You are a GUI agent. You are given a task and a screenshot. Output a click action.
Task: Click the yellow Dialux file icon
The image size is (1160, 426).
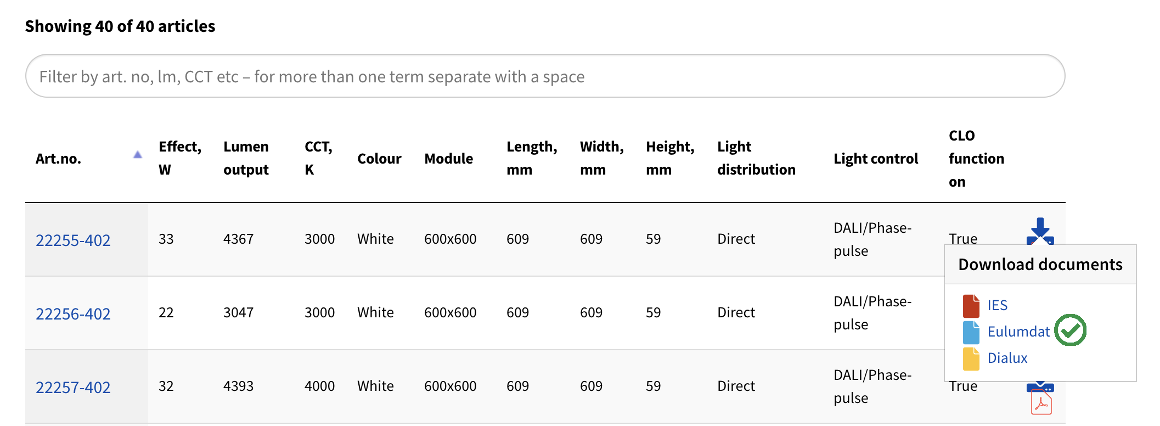coord(971,358)
